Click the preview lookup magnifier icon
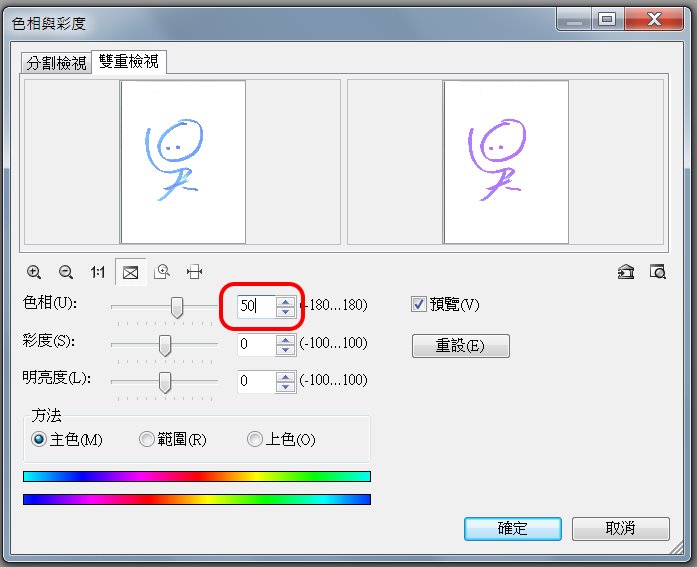697x567 pixels. click(x=658, y=272)
